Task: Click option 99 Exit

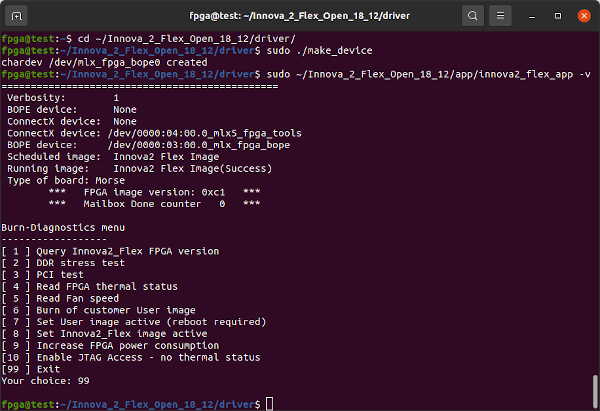Action: tap(31, 369)
